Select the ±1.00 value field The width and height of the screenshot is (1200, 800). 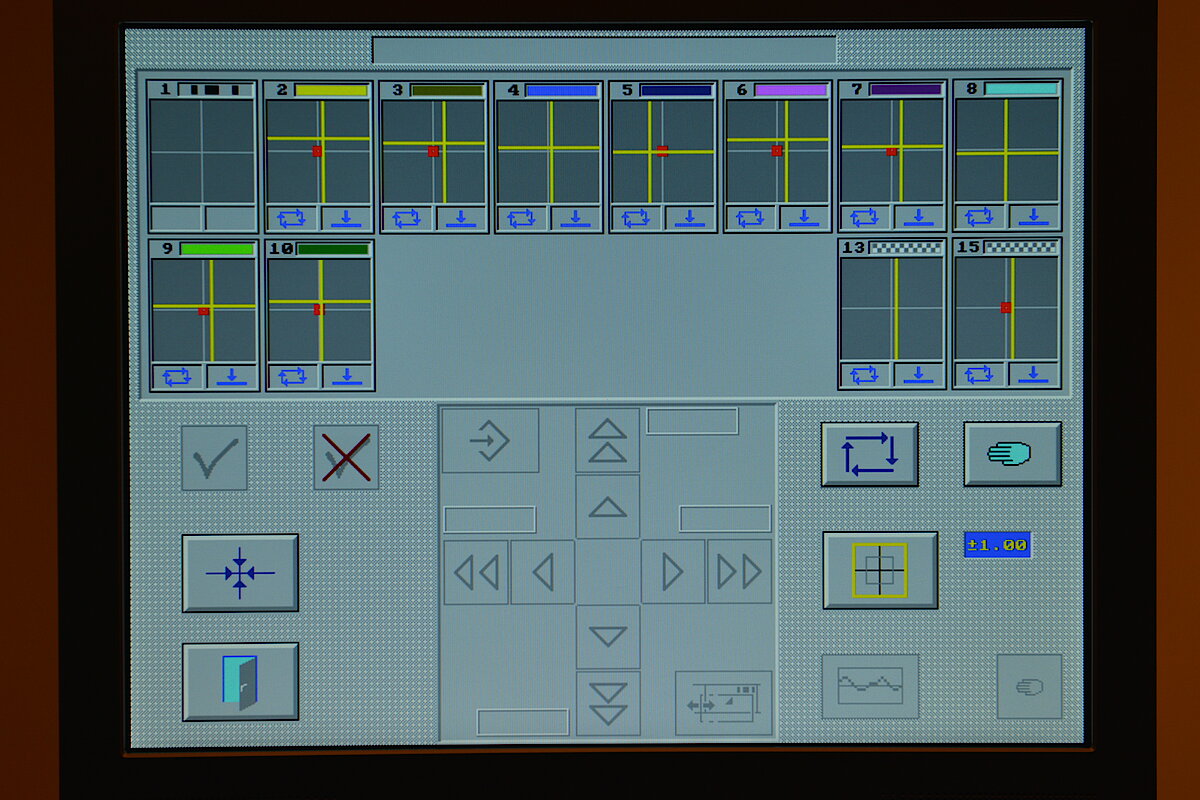pyautogui.click(x=997, y=545)
